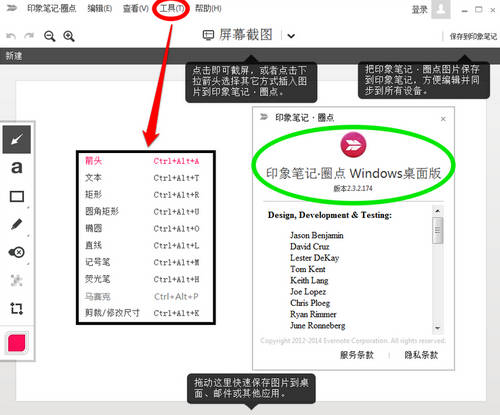The height and width of the screenshot is (415, 500).
Task: Select the pixelate mosaic tool
Action: click(x=16, y=280)
